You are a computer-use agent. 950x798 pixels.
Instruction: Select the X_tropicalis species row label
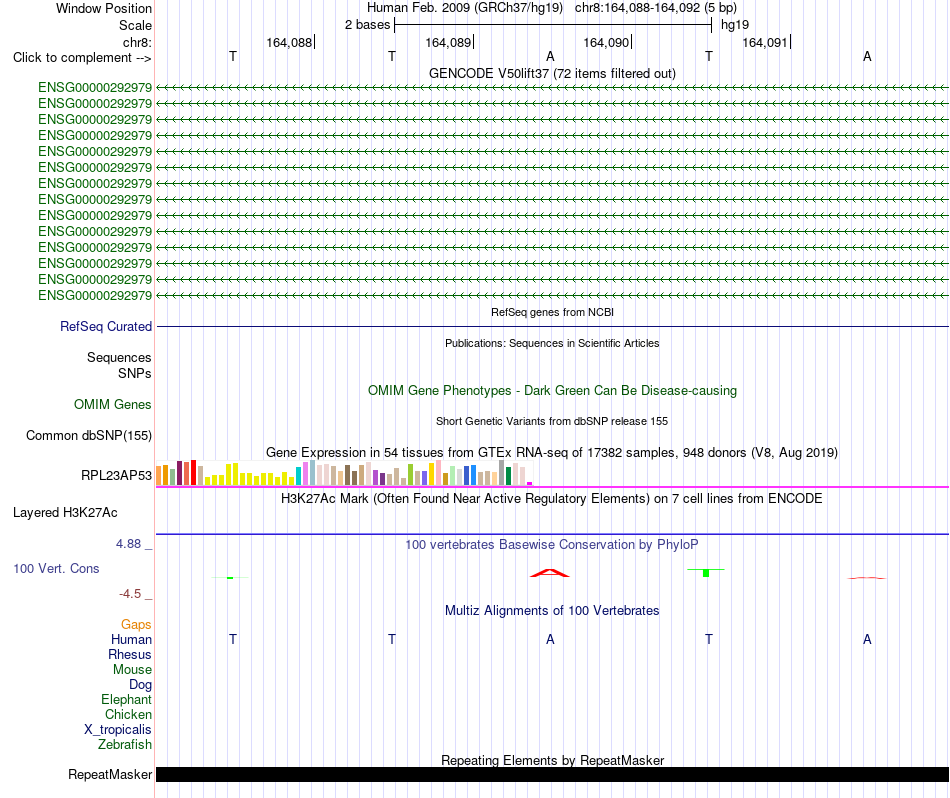point(118,730)
